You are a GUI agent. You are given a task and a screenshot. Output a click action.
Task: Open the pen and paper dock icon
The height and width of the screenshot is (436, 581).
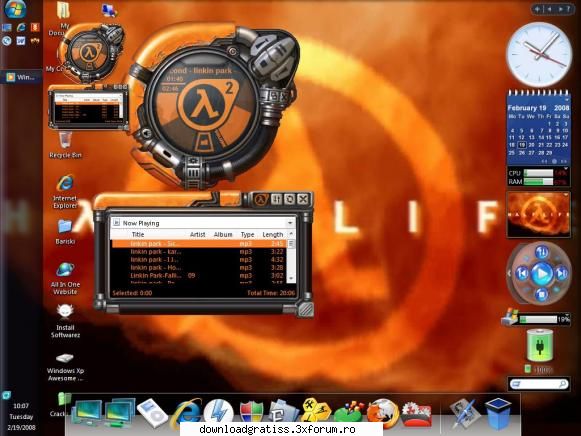point(464,413)
